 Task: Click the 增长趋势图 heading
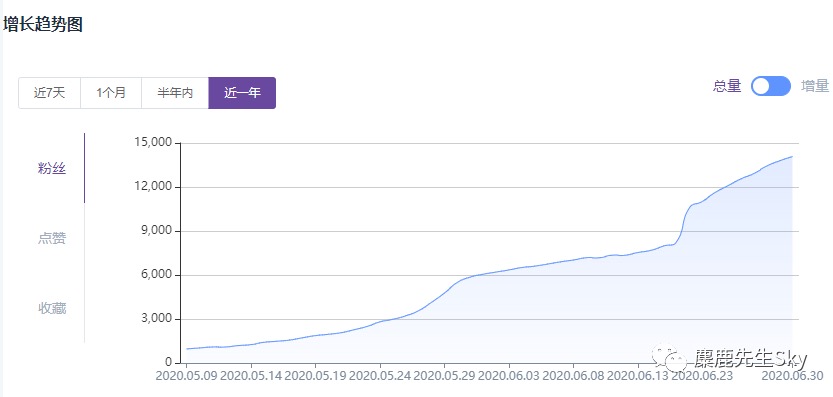43,24
